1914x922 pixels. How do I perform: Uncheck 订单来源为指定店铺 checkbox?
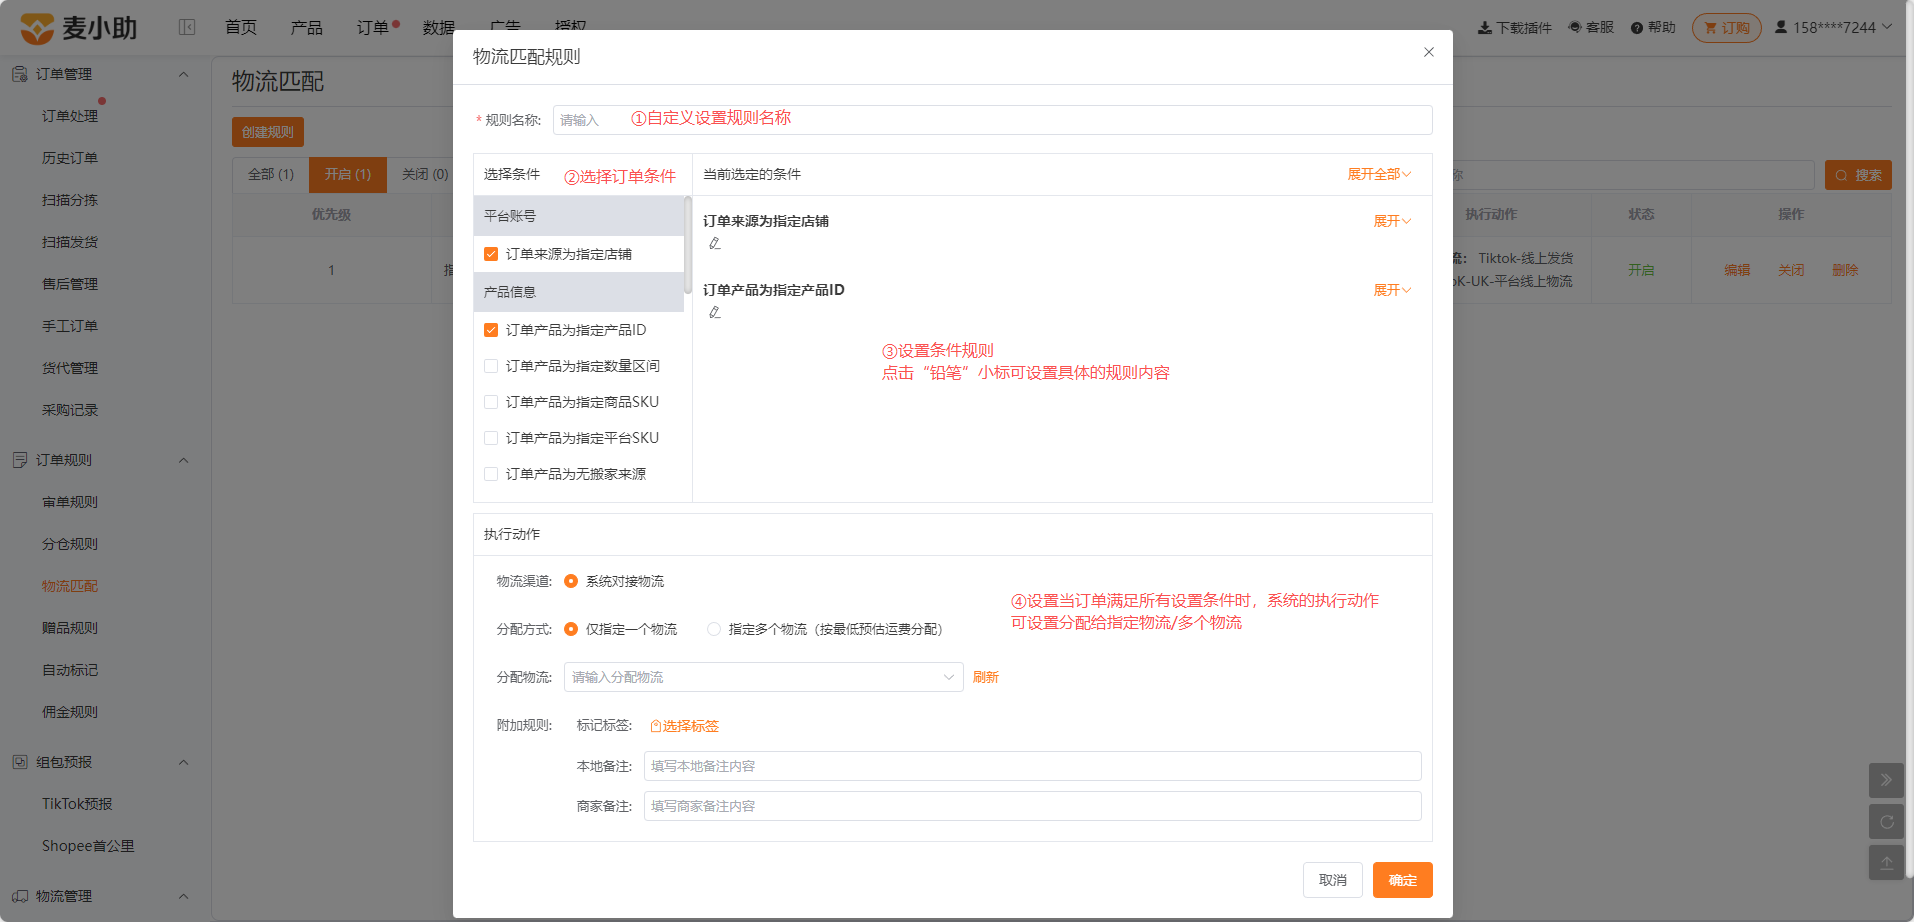491,254
